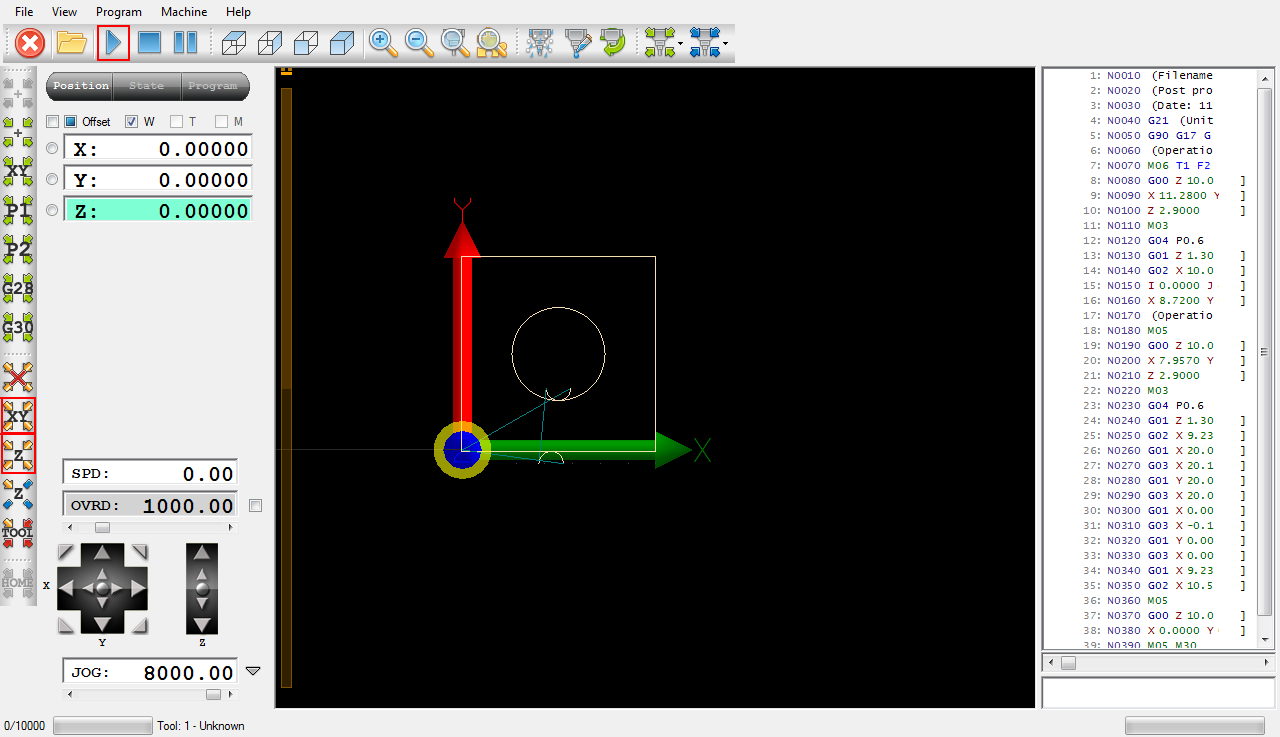Pause the program with the pause icon
The width and height of the screenshot is (1280, 737).
click(x=185, y=43)
